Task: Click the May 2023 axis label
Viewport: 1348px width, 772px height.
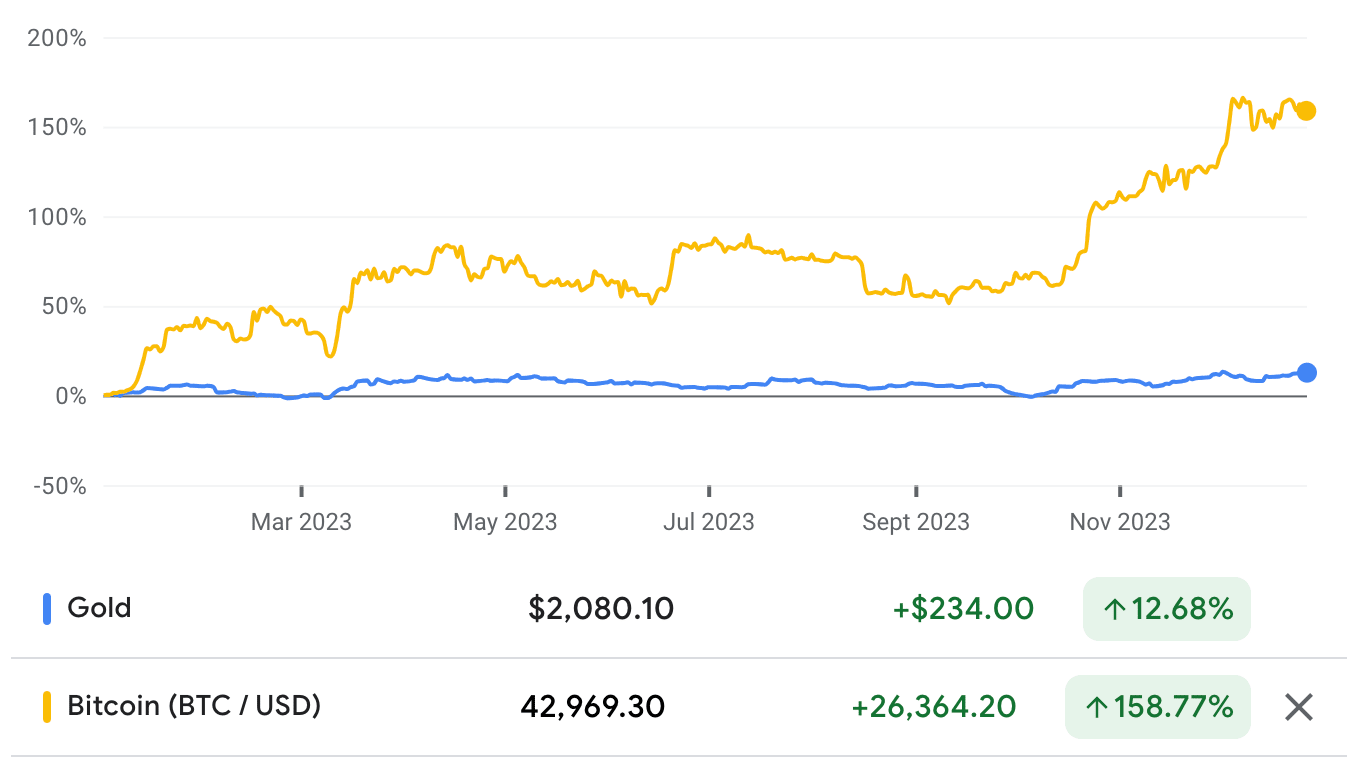Action: click(x=505, y=522)
